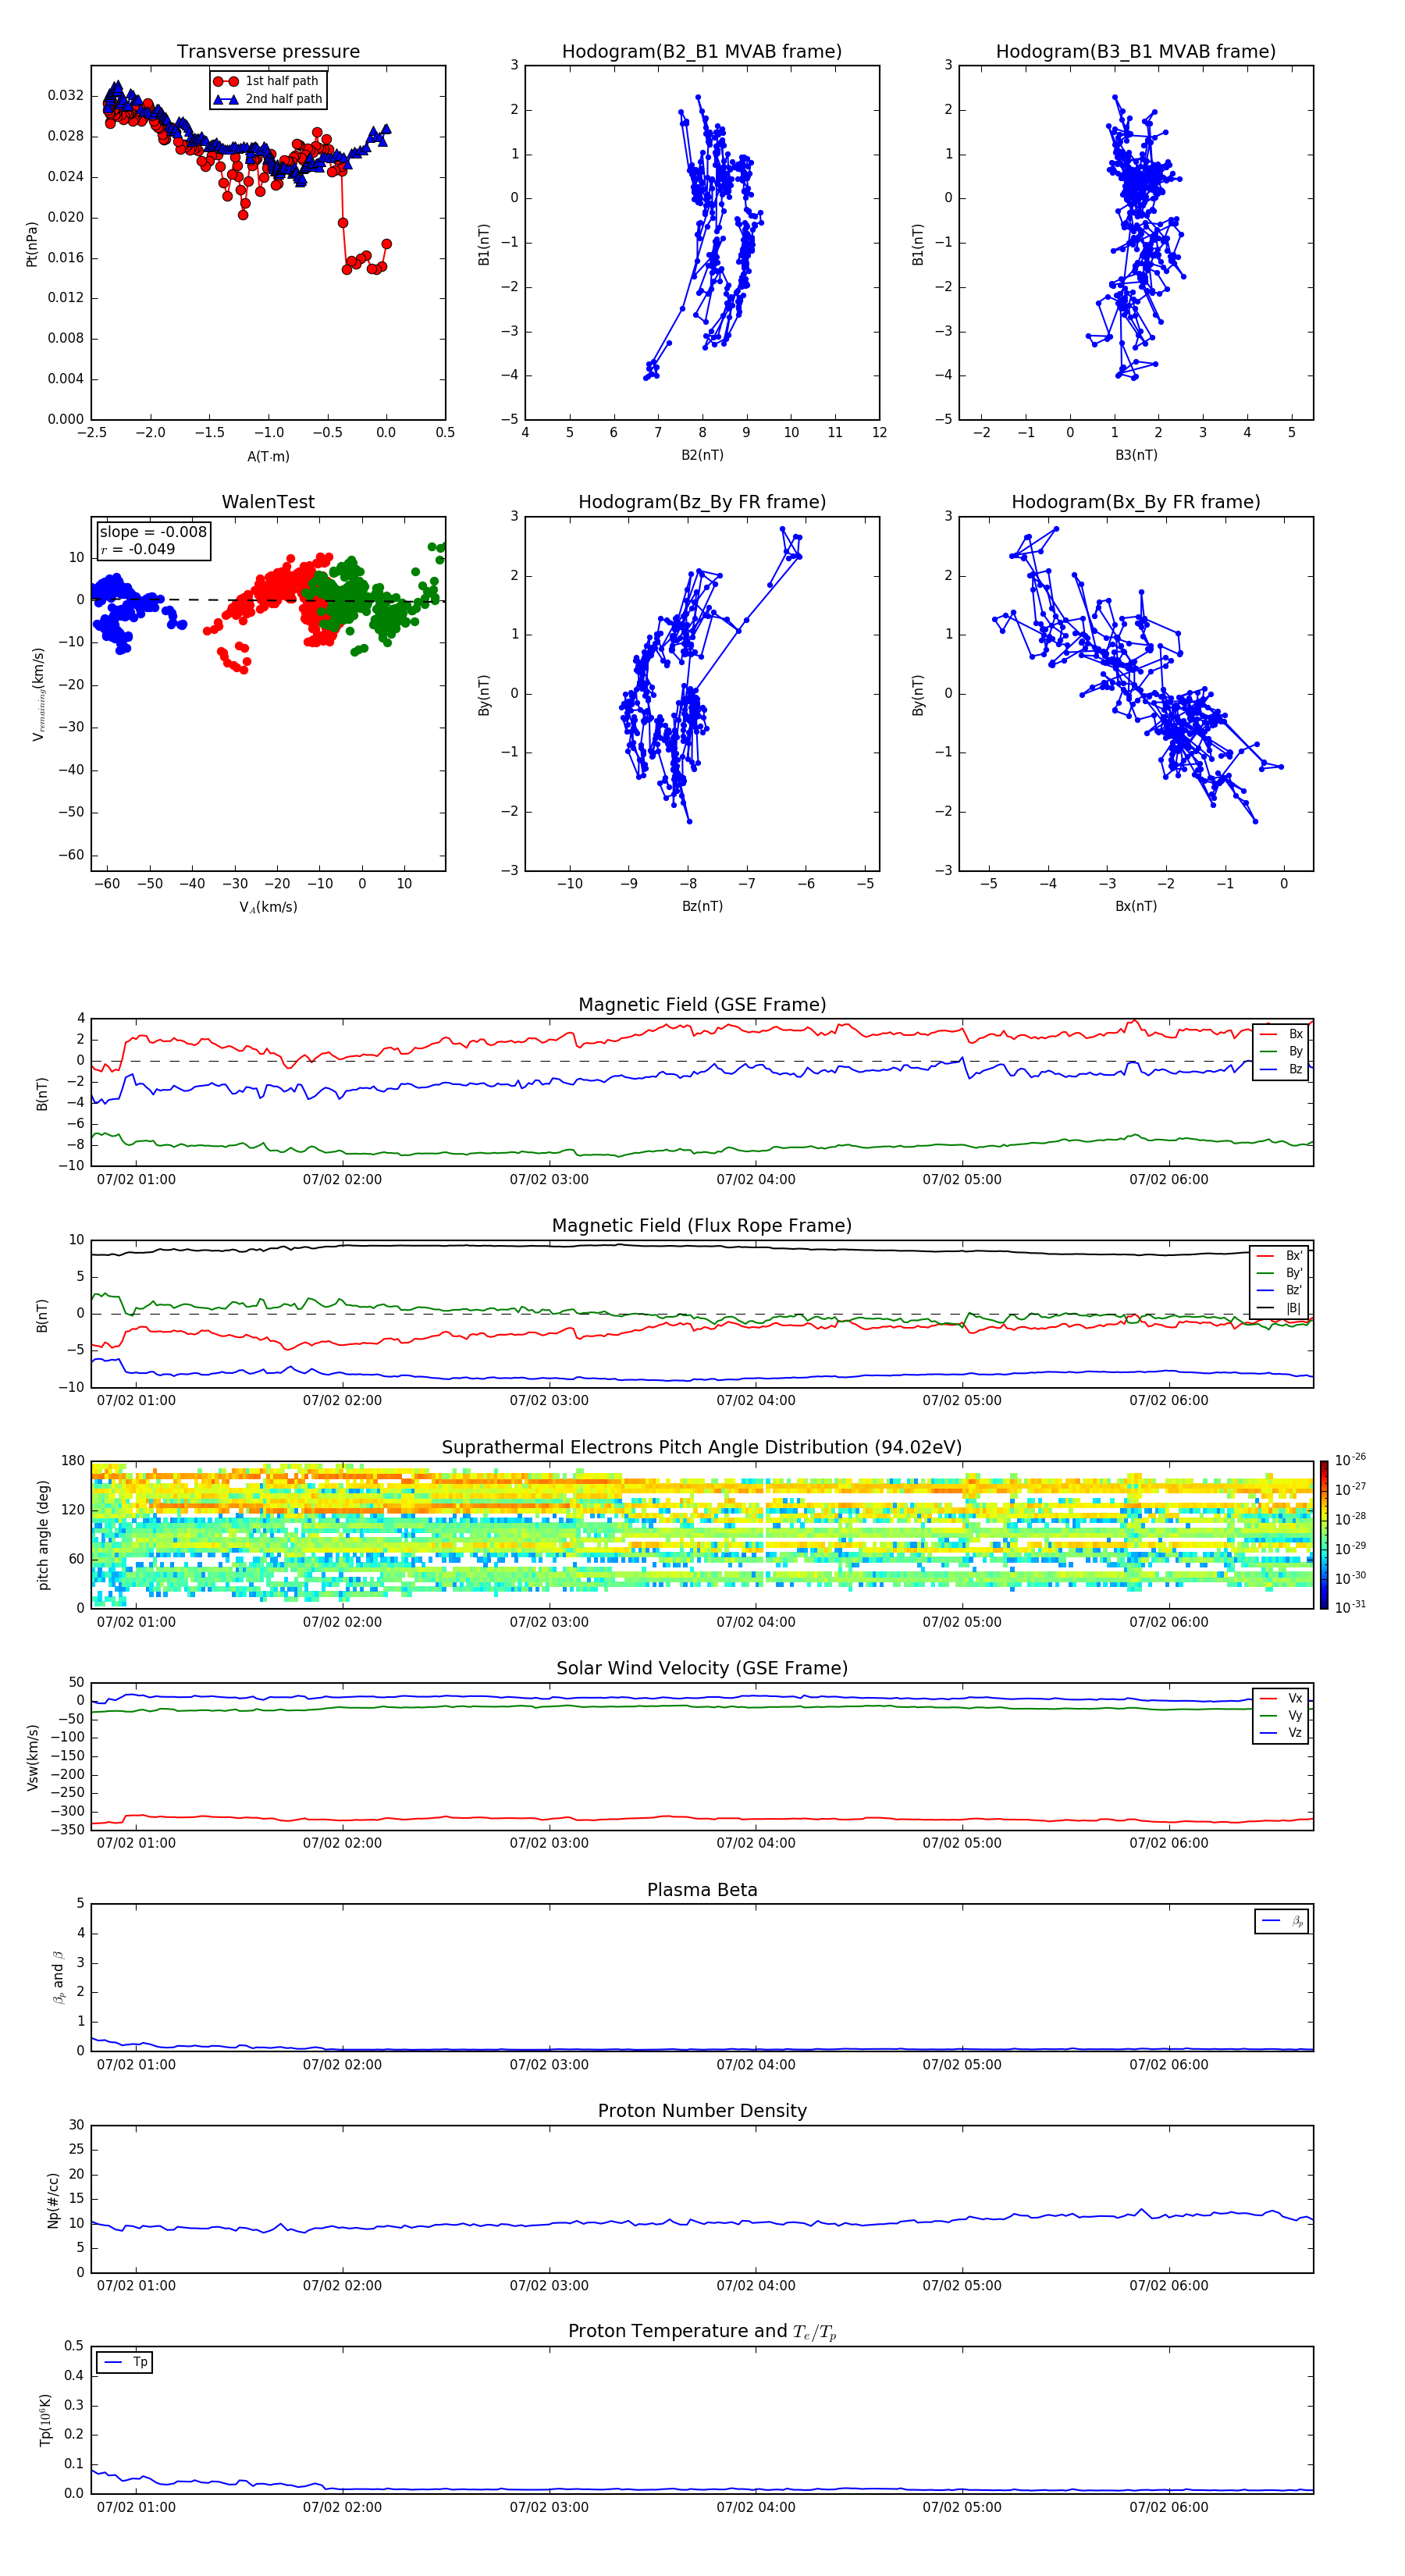Click the 'Hodogram(B3_B1 MVAB frame)' title
Image resolution: width=1405 pixels, height=2576 pixels.
pyautogui.click(x=1136, y=51)
